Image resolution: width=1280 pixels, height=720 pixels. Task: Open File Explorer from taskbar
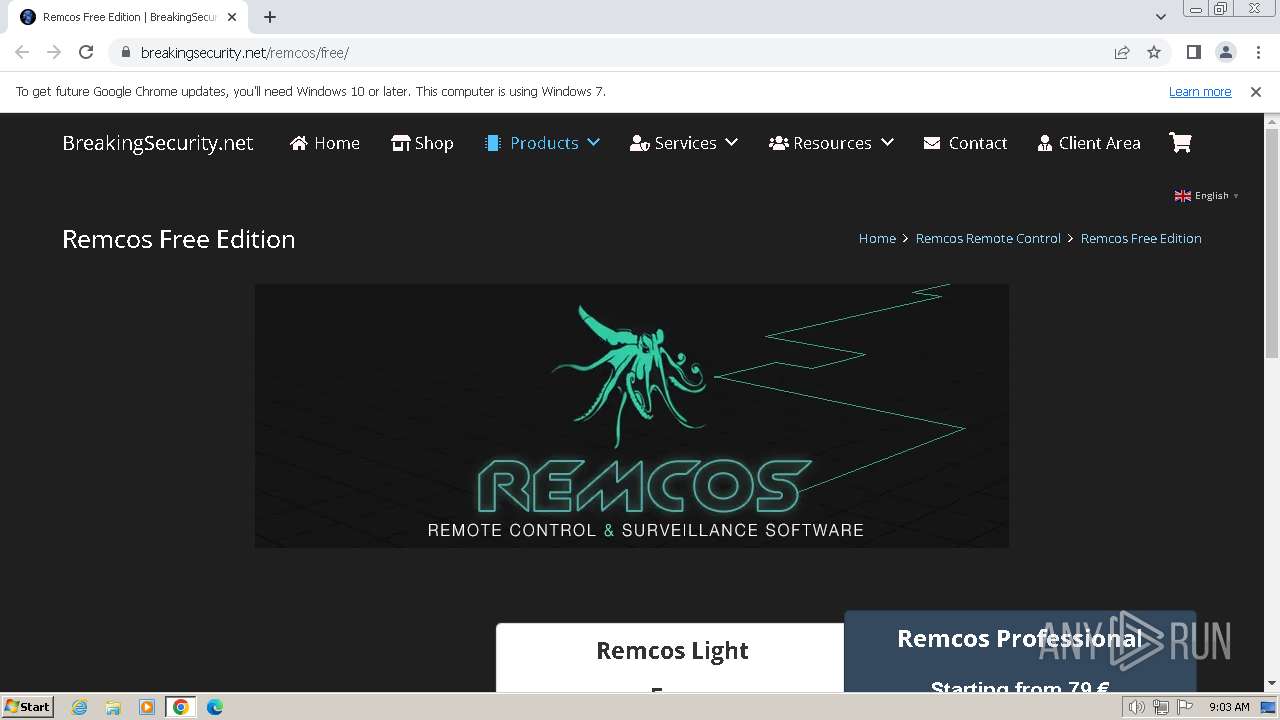(x=113, y=707)
